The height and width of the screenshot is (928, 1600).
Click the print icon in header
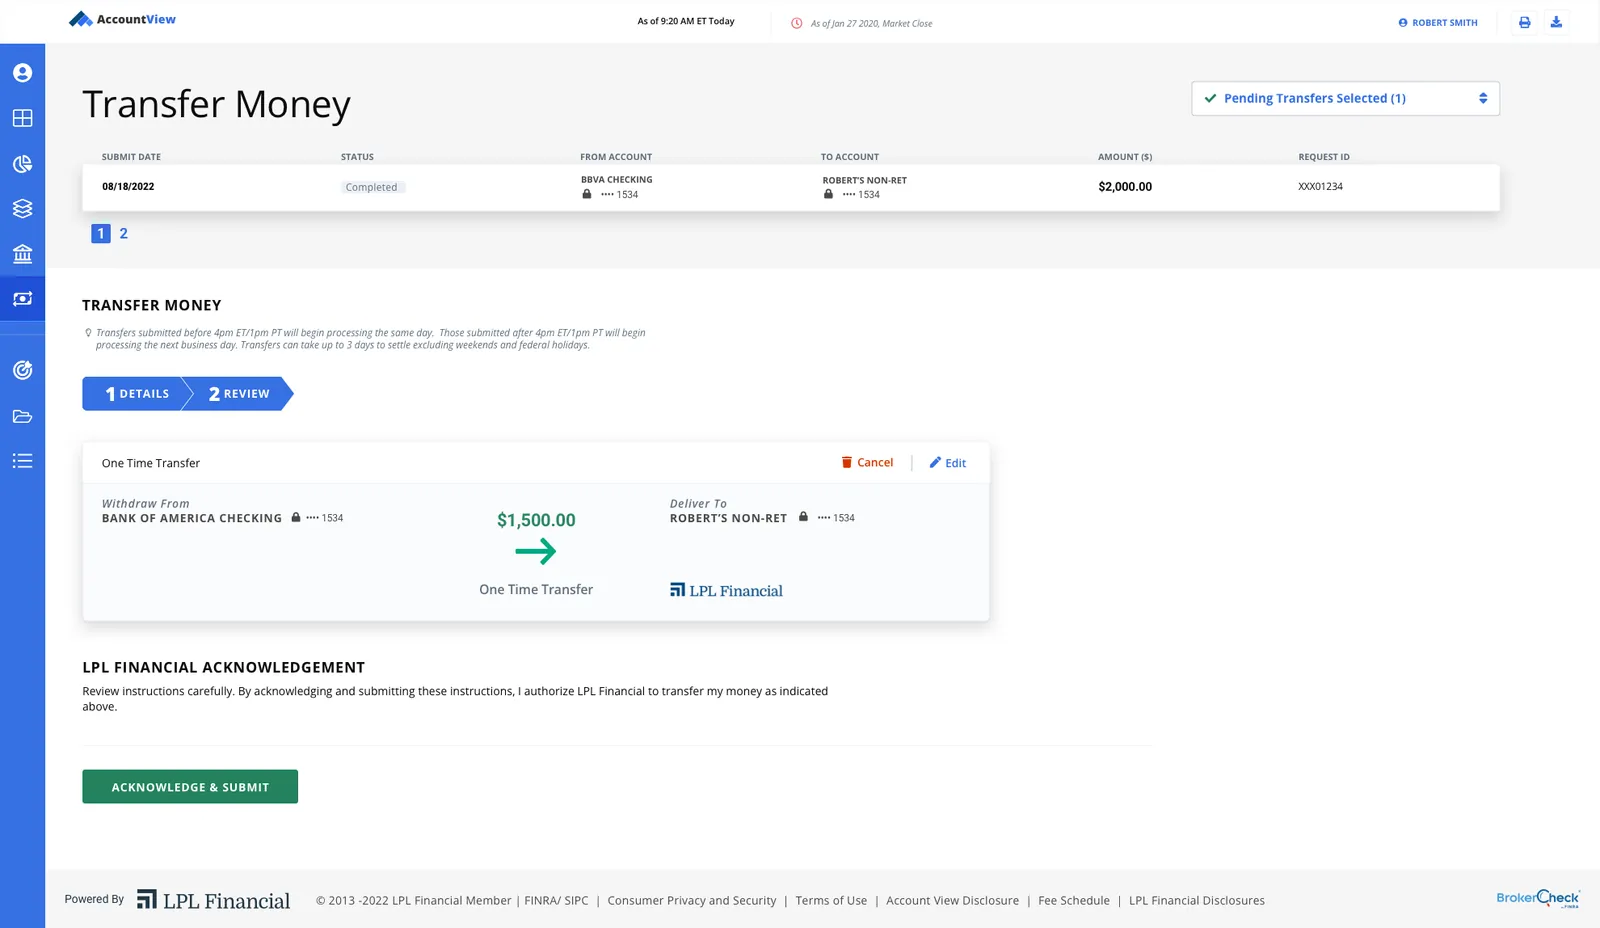point(1524,22)
